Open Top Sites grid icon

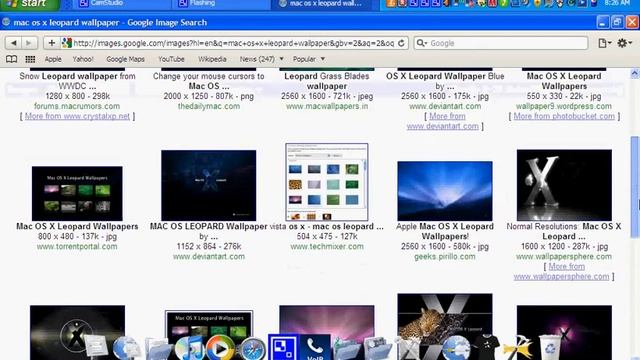pyautogui.click(x=30, y=59)
